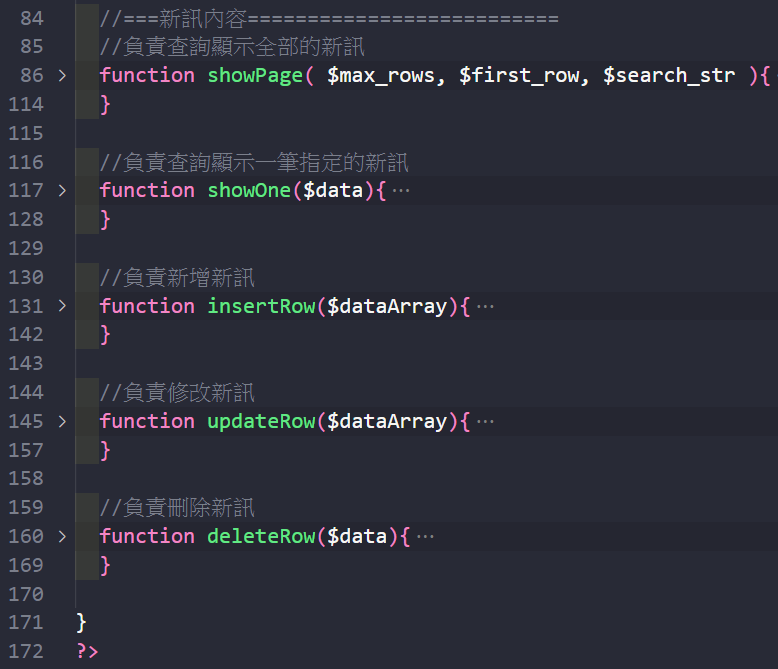The width and height of the screenshot is (778, 669).
Task: Click the folded ellipsis after showOne($data){
Action: [401, 190]
